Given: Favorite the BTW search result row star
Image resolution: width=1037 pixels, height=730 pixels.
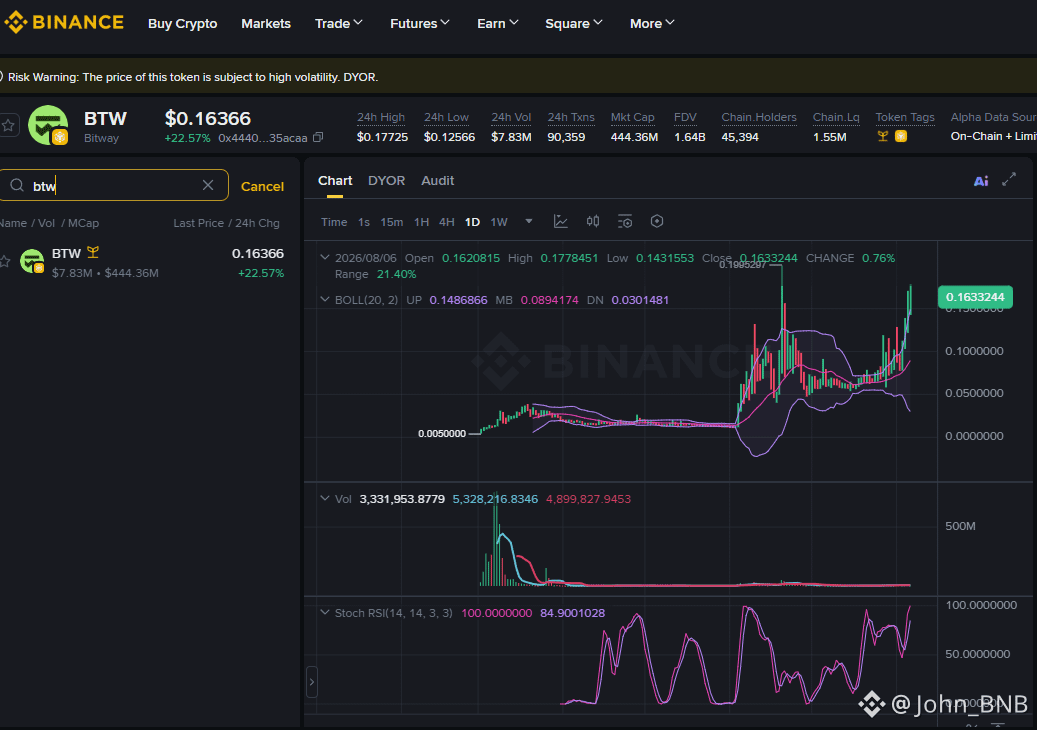Looking at the screenshot, I should [x=5, y=261].
